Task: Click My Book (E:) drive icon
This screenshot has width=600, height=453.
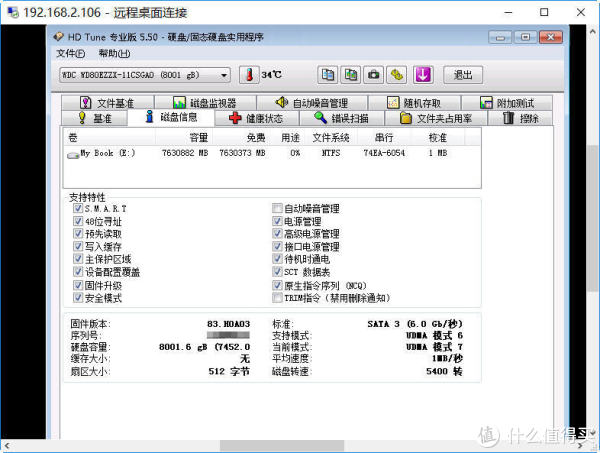Action: click(x=73, y=155)
